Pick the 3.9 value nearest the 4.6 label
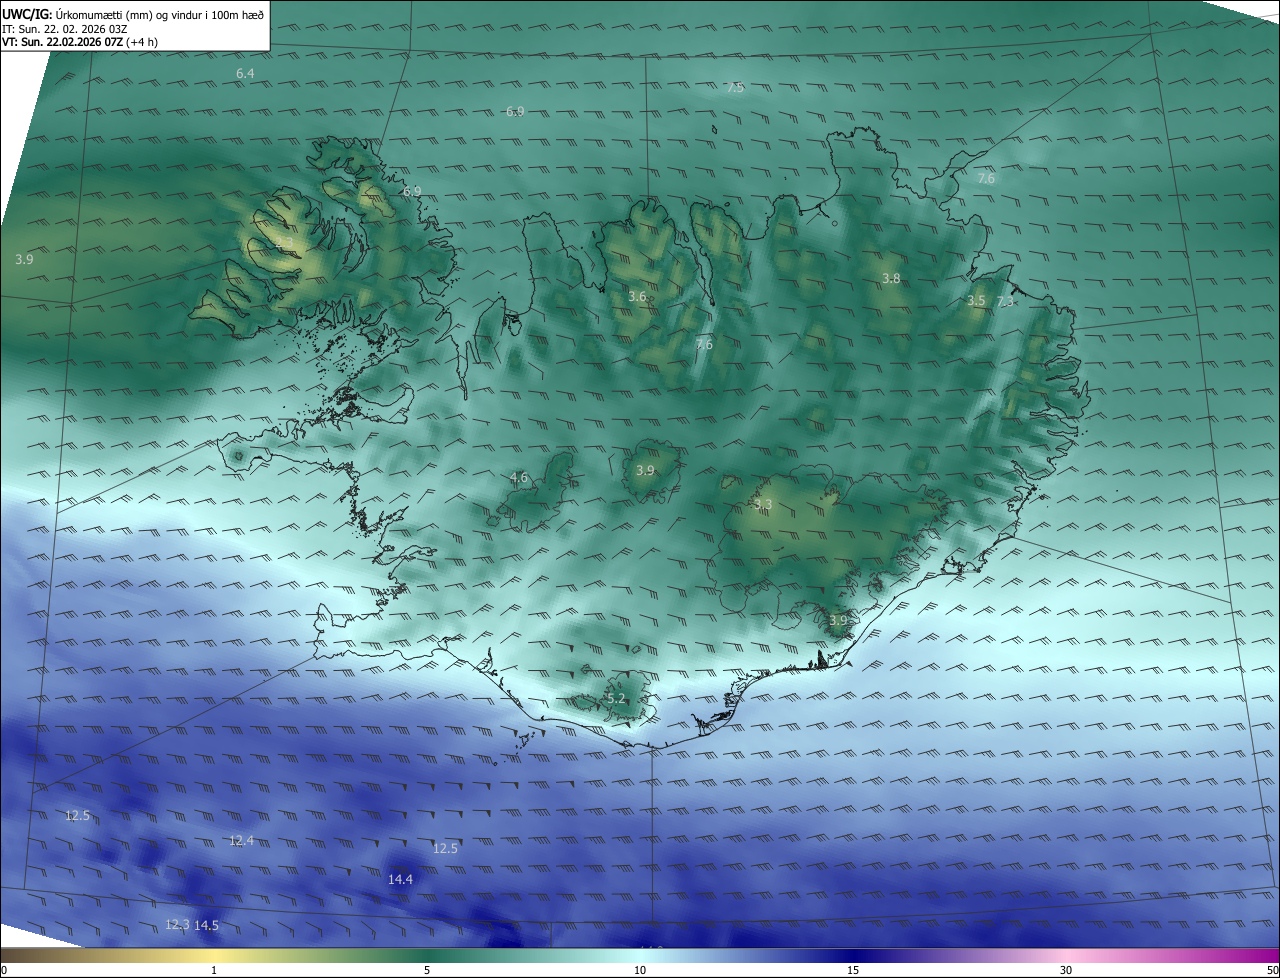 point(645,470)
